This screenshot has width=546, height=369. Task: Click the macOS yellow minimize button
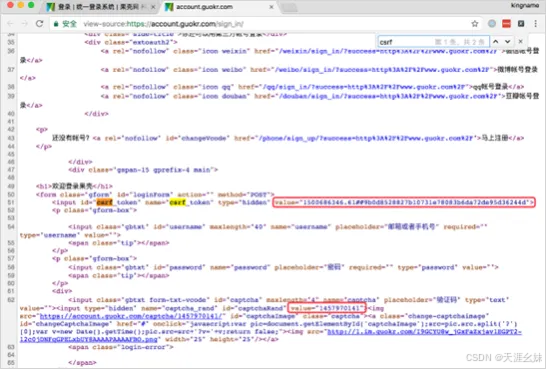pyautogui.click(x=21, y=5)
